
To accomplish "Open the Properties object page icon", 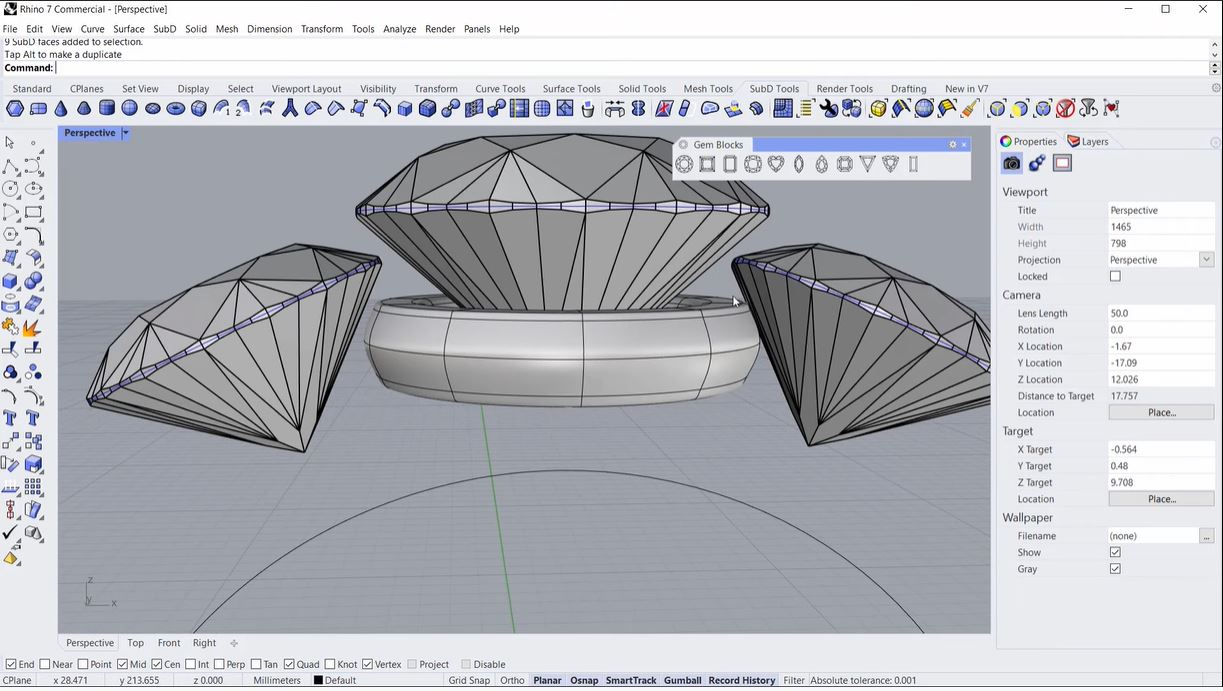I will tap(1036, 163).
